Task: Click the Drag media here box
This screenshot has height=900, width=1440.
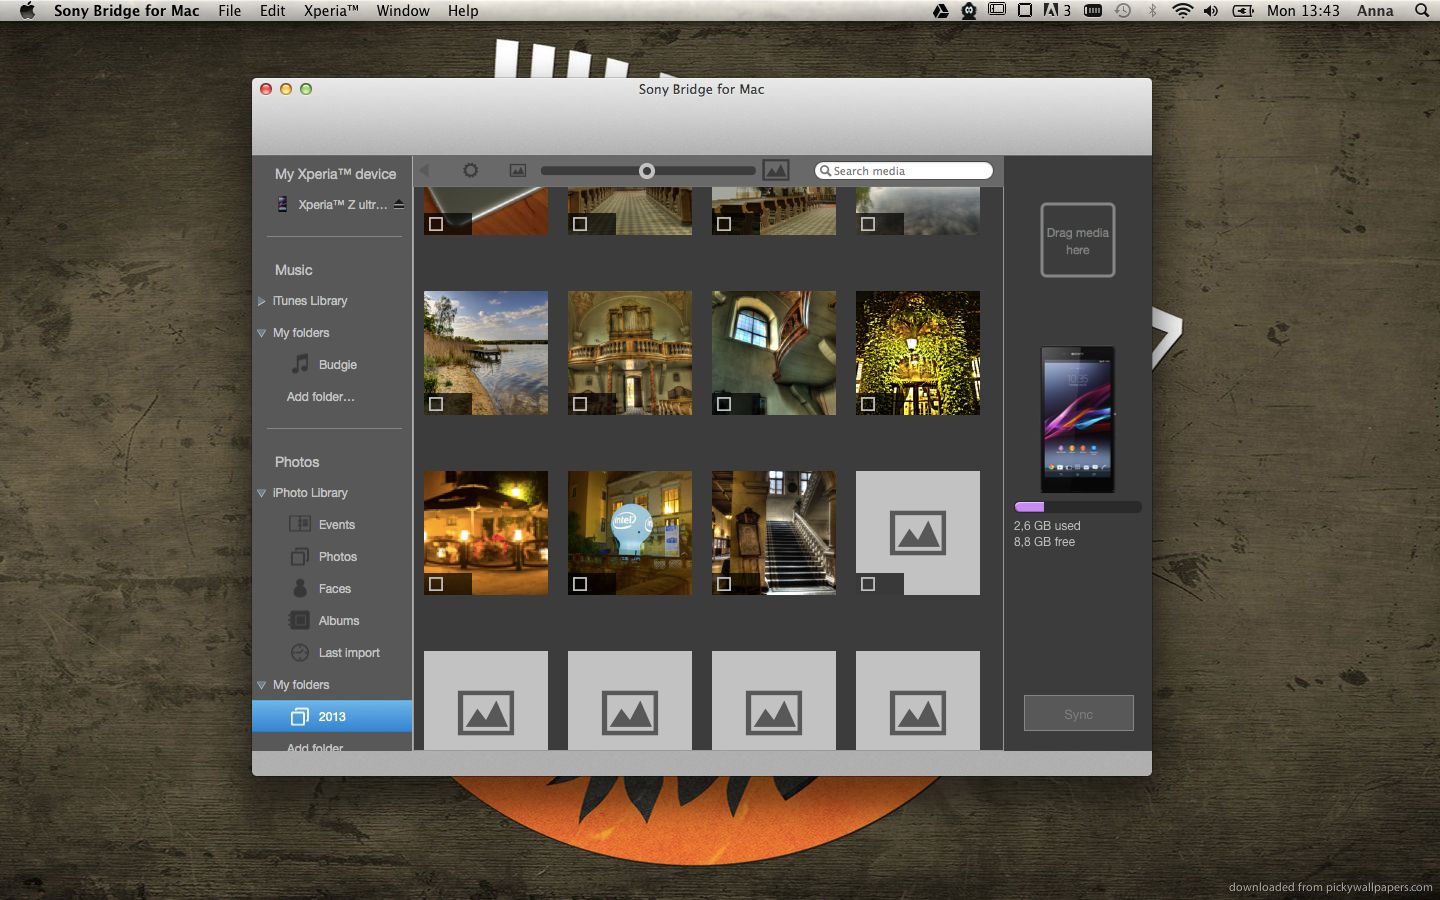Action: [1077, 240]
